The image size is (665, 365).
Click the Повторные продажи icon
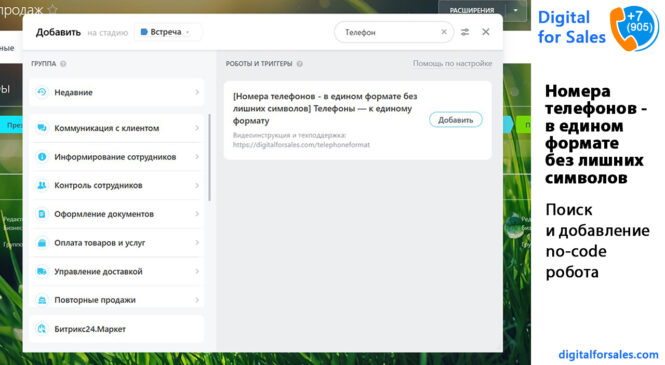pos(42,300)
